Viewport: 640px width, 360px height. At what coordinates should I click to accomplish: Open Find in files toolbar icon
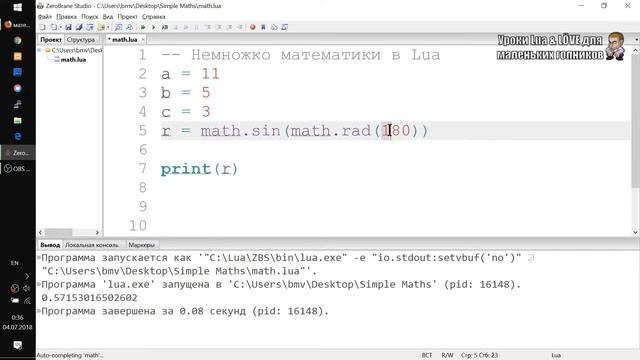(x=129, y=27)
